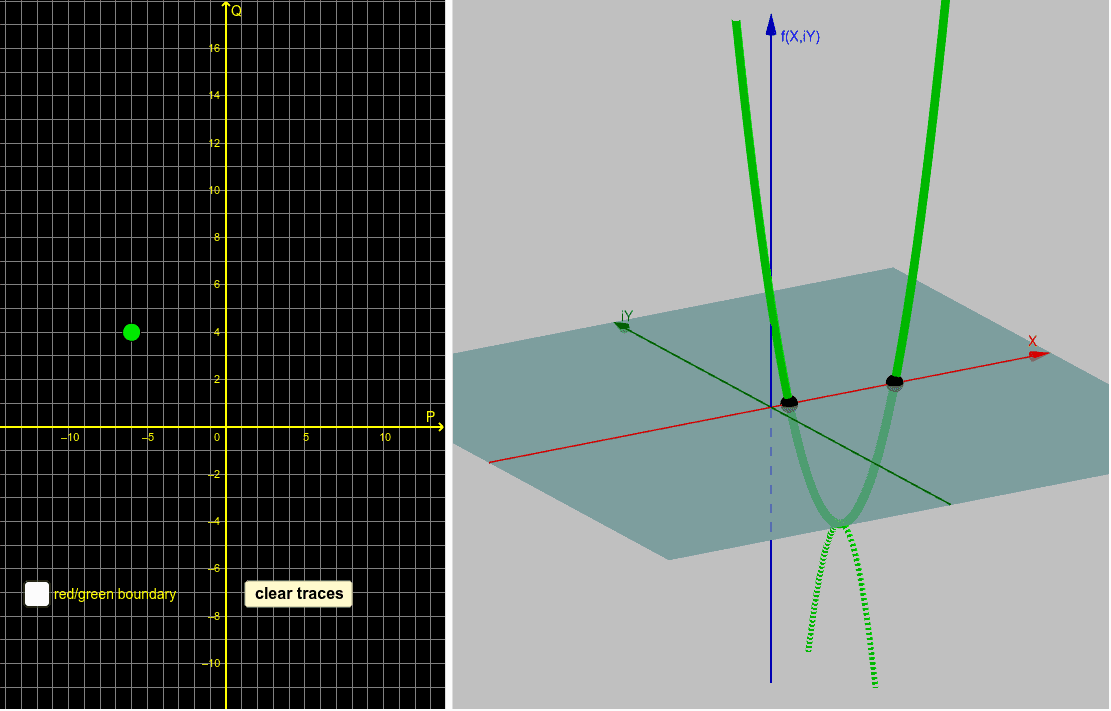
Task: Click the iY axis label
Action: pos(626,316)
